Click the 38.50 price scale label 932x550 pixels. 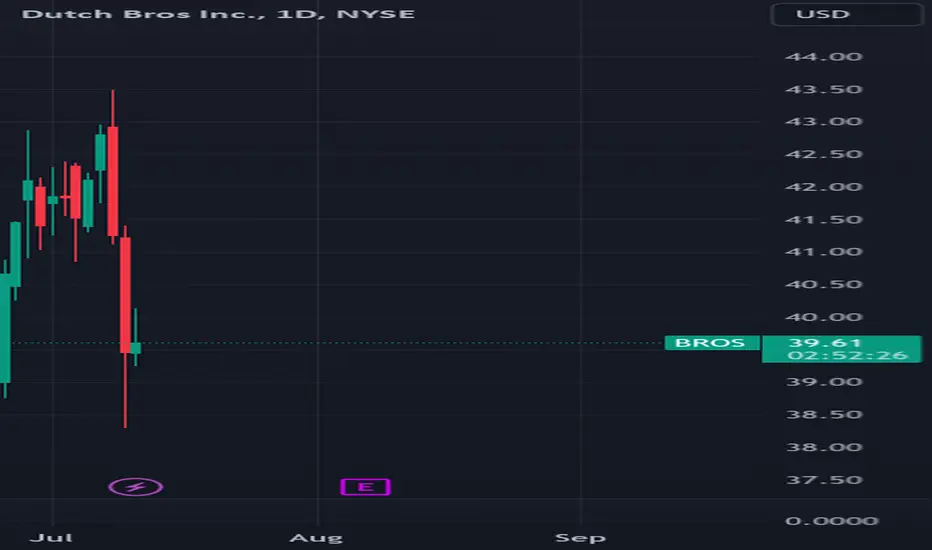tap(823, 414)
